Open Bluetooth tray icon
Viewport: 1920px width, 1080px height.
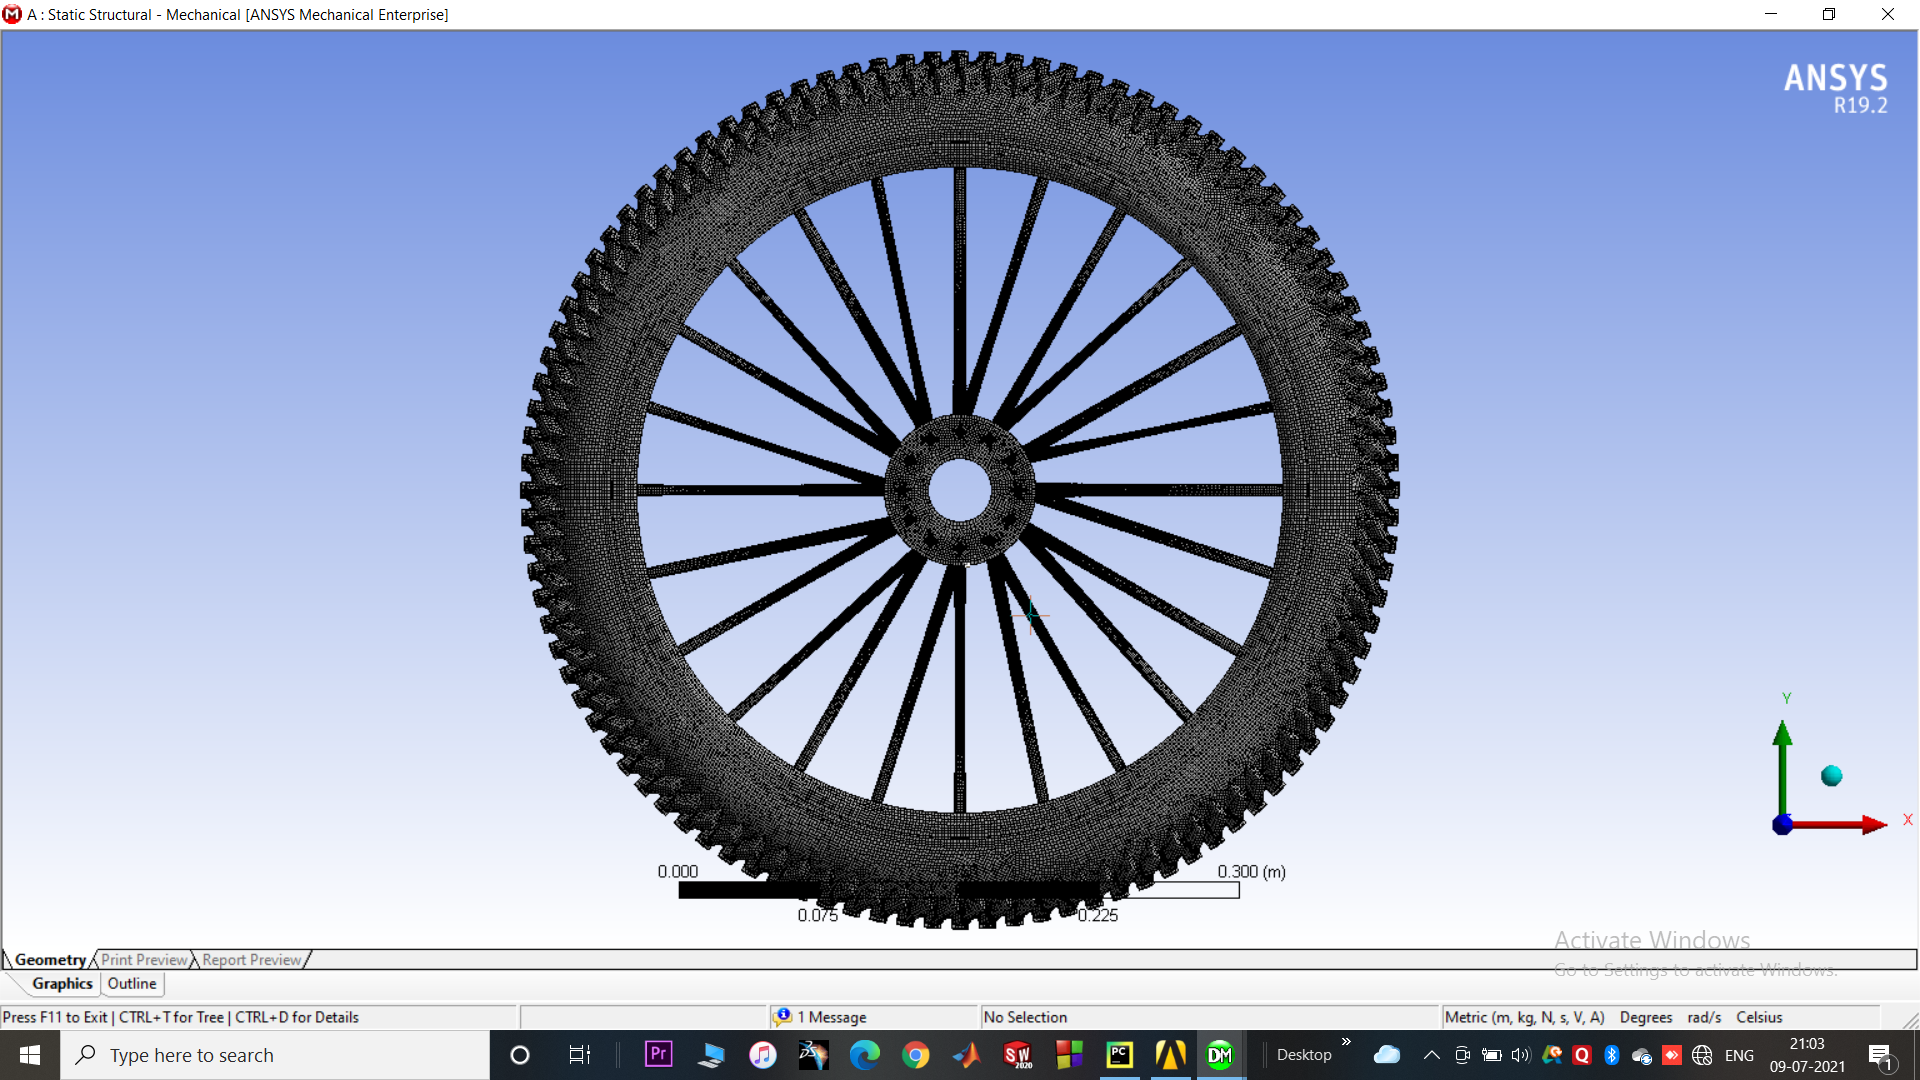(x=1611, y=1055)
